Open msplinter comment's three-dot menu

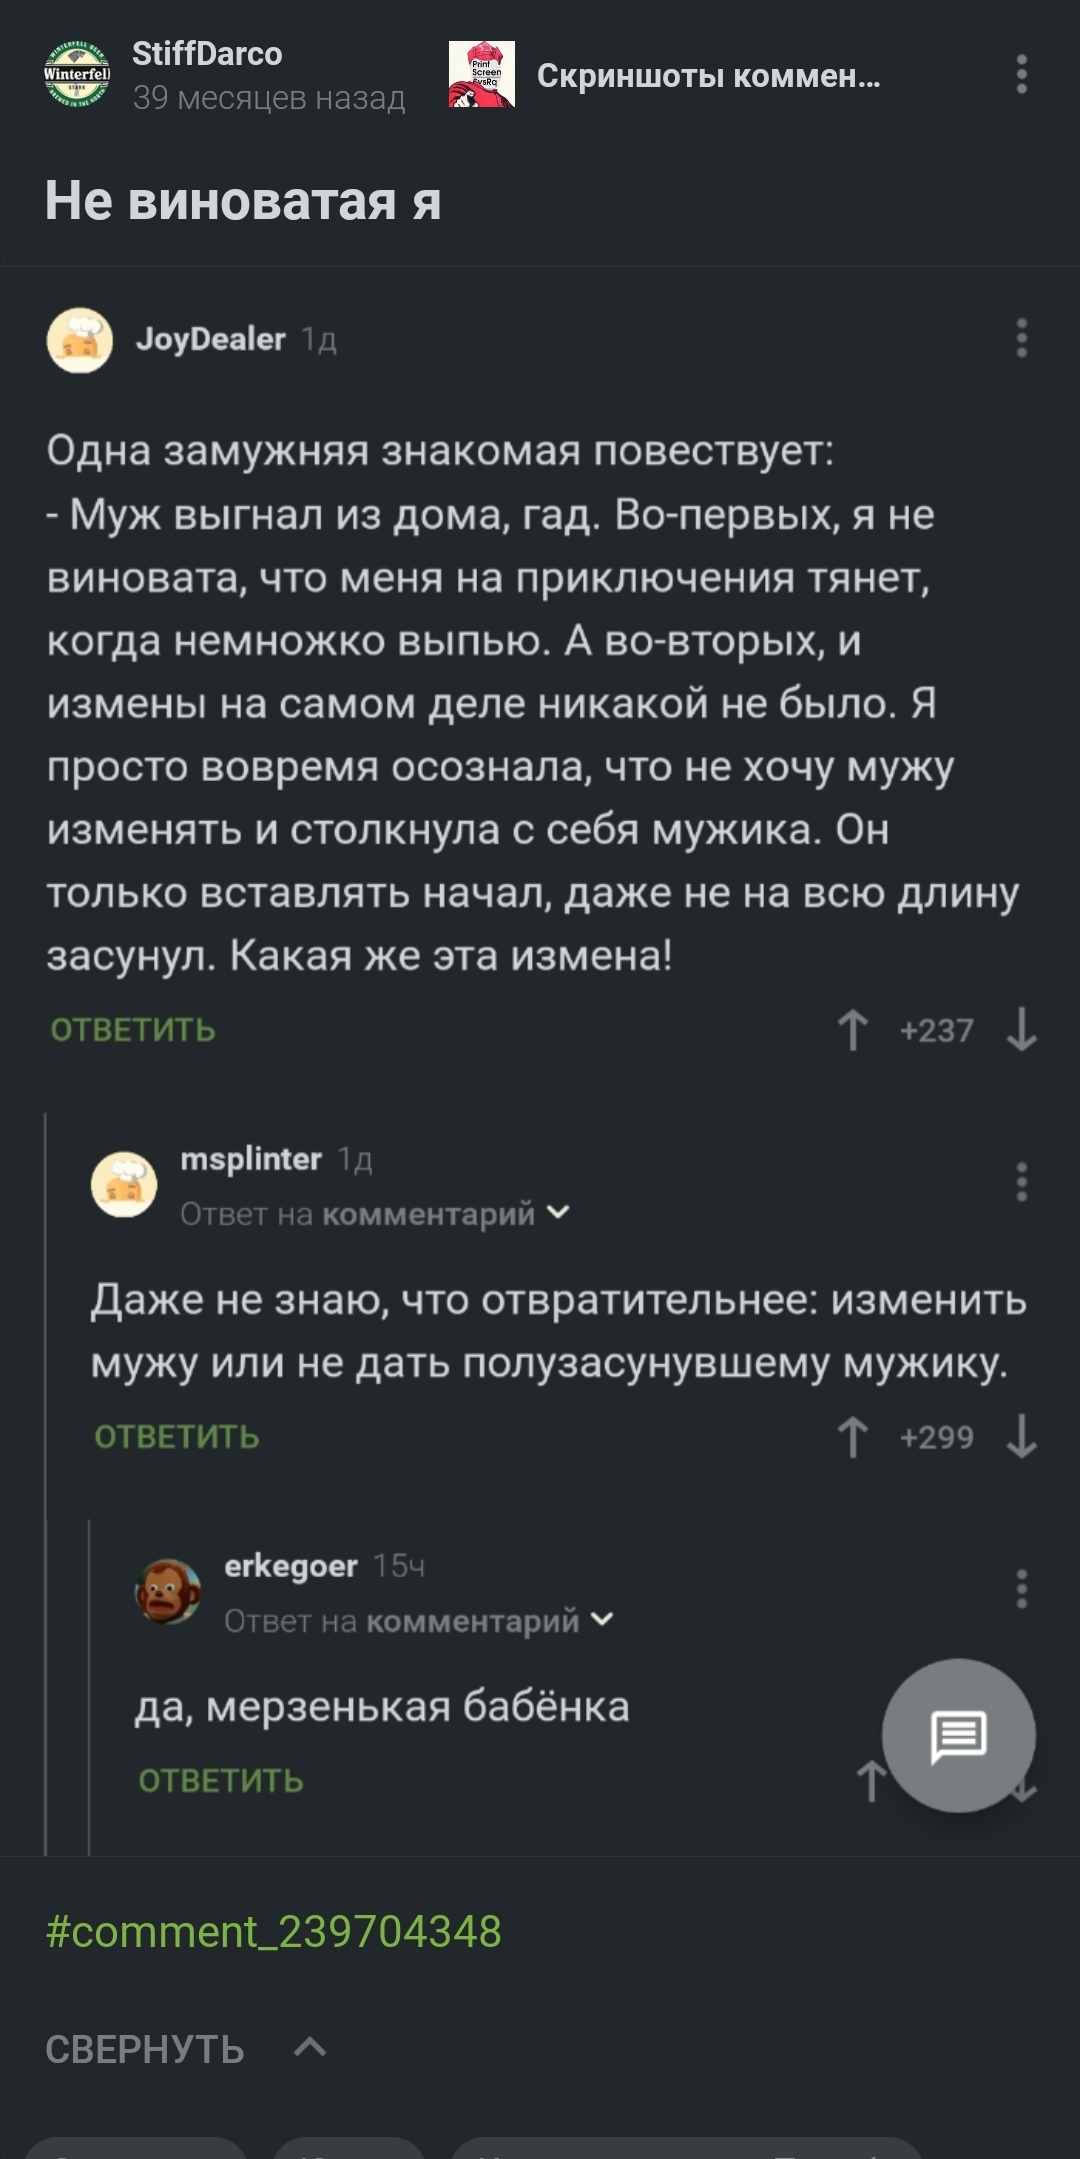1021,1182
